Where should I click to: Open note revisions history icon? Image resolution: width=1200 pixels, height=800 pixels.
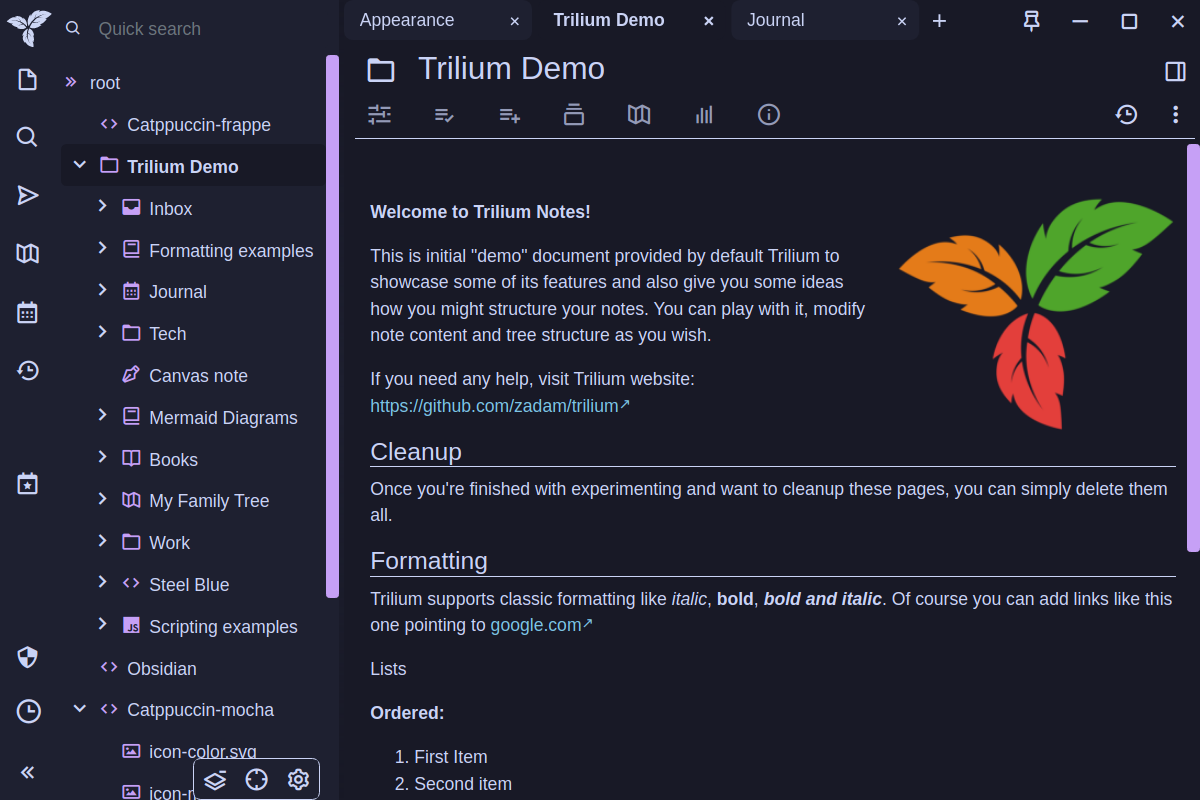pyautogui.click(x=1126, y=114)
